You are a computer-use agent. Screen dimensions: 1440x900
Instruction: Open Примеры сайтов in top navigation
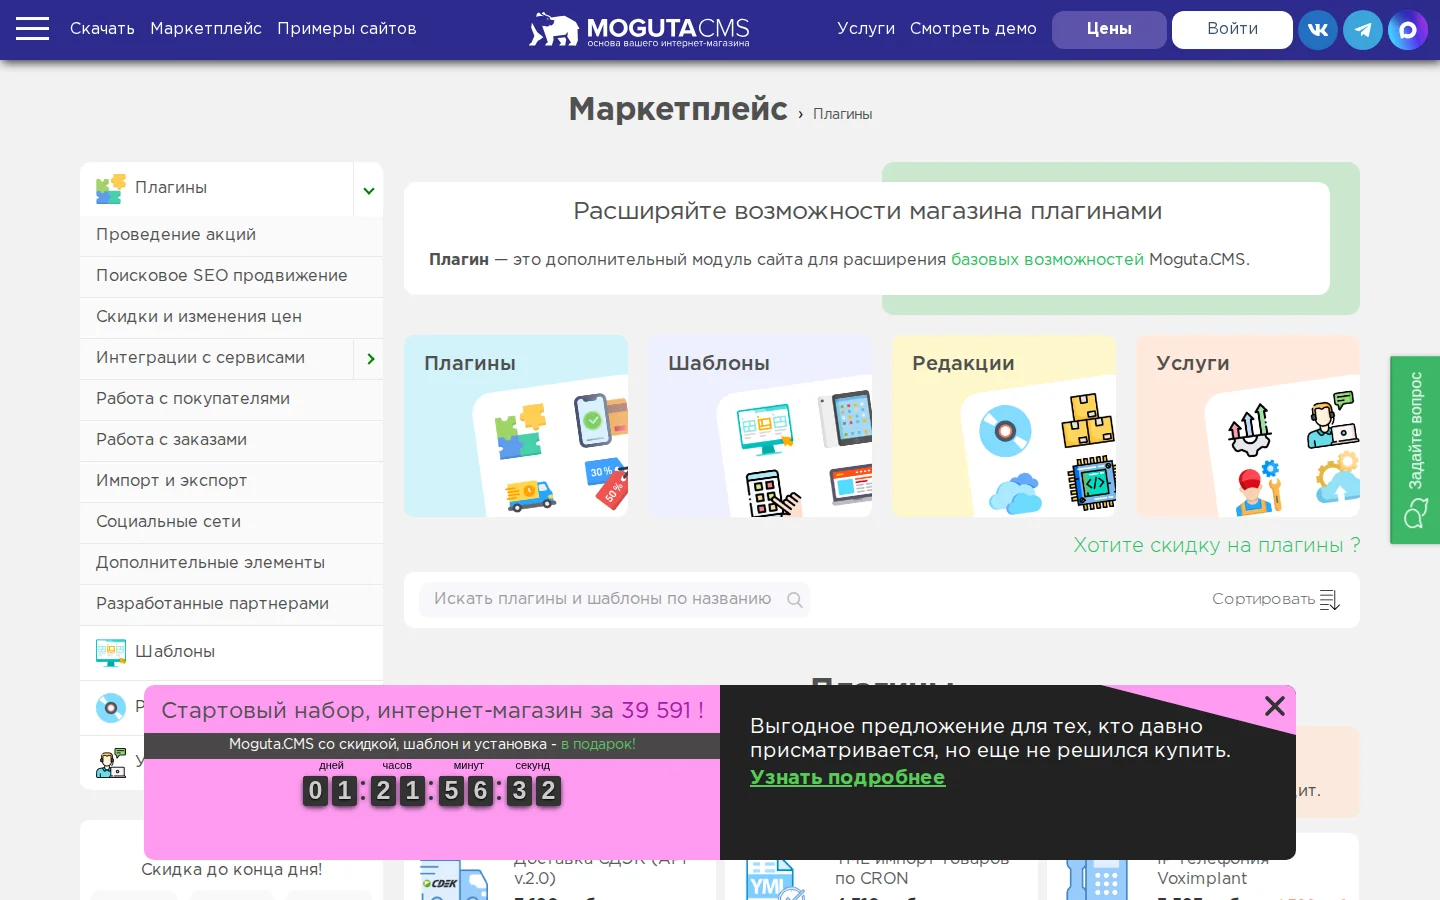pyautogui.click(x=347, y=29)
